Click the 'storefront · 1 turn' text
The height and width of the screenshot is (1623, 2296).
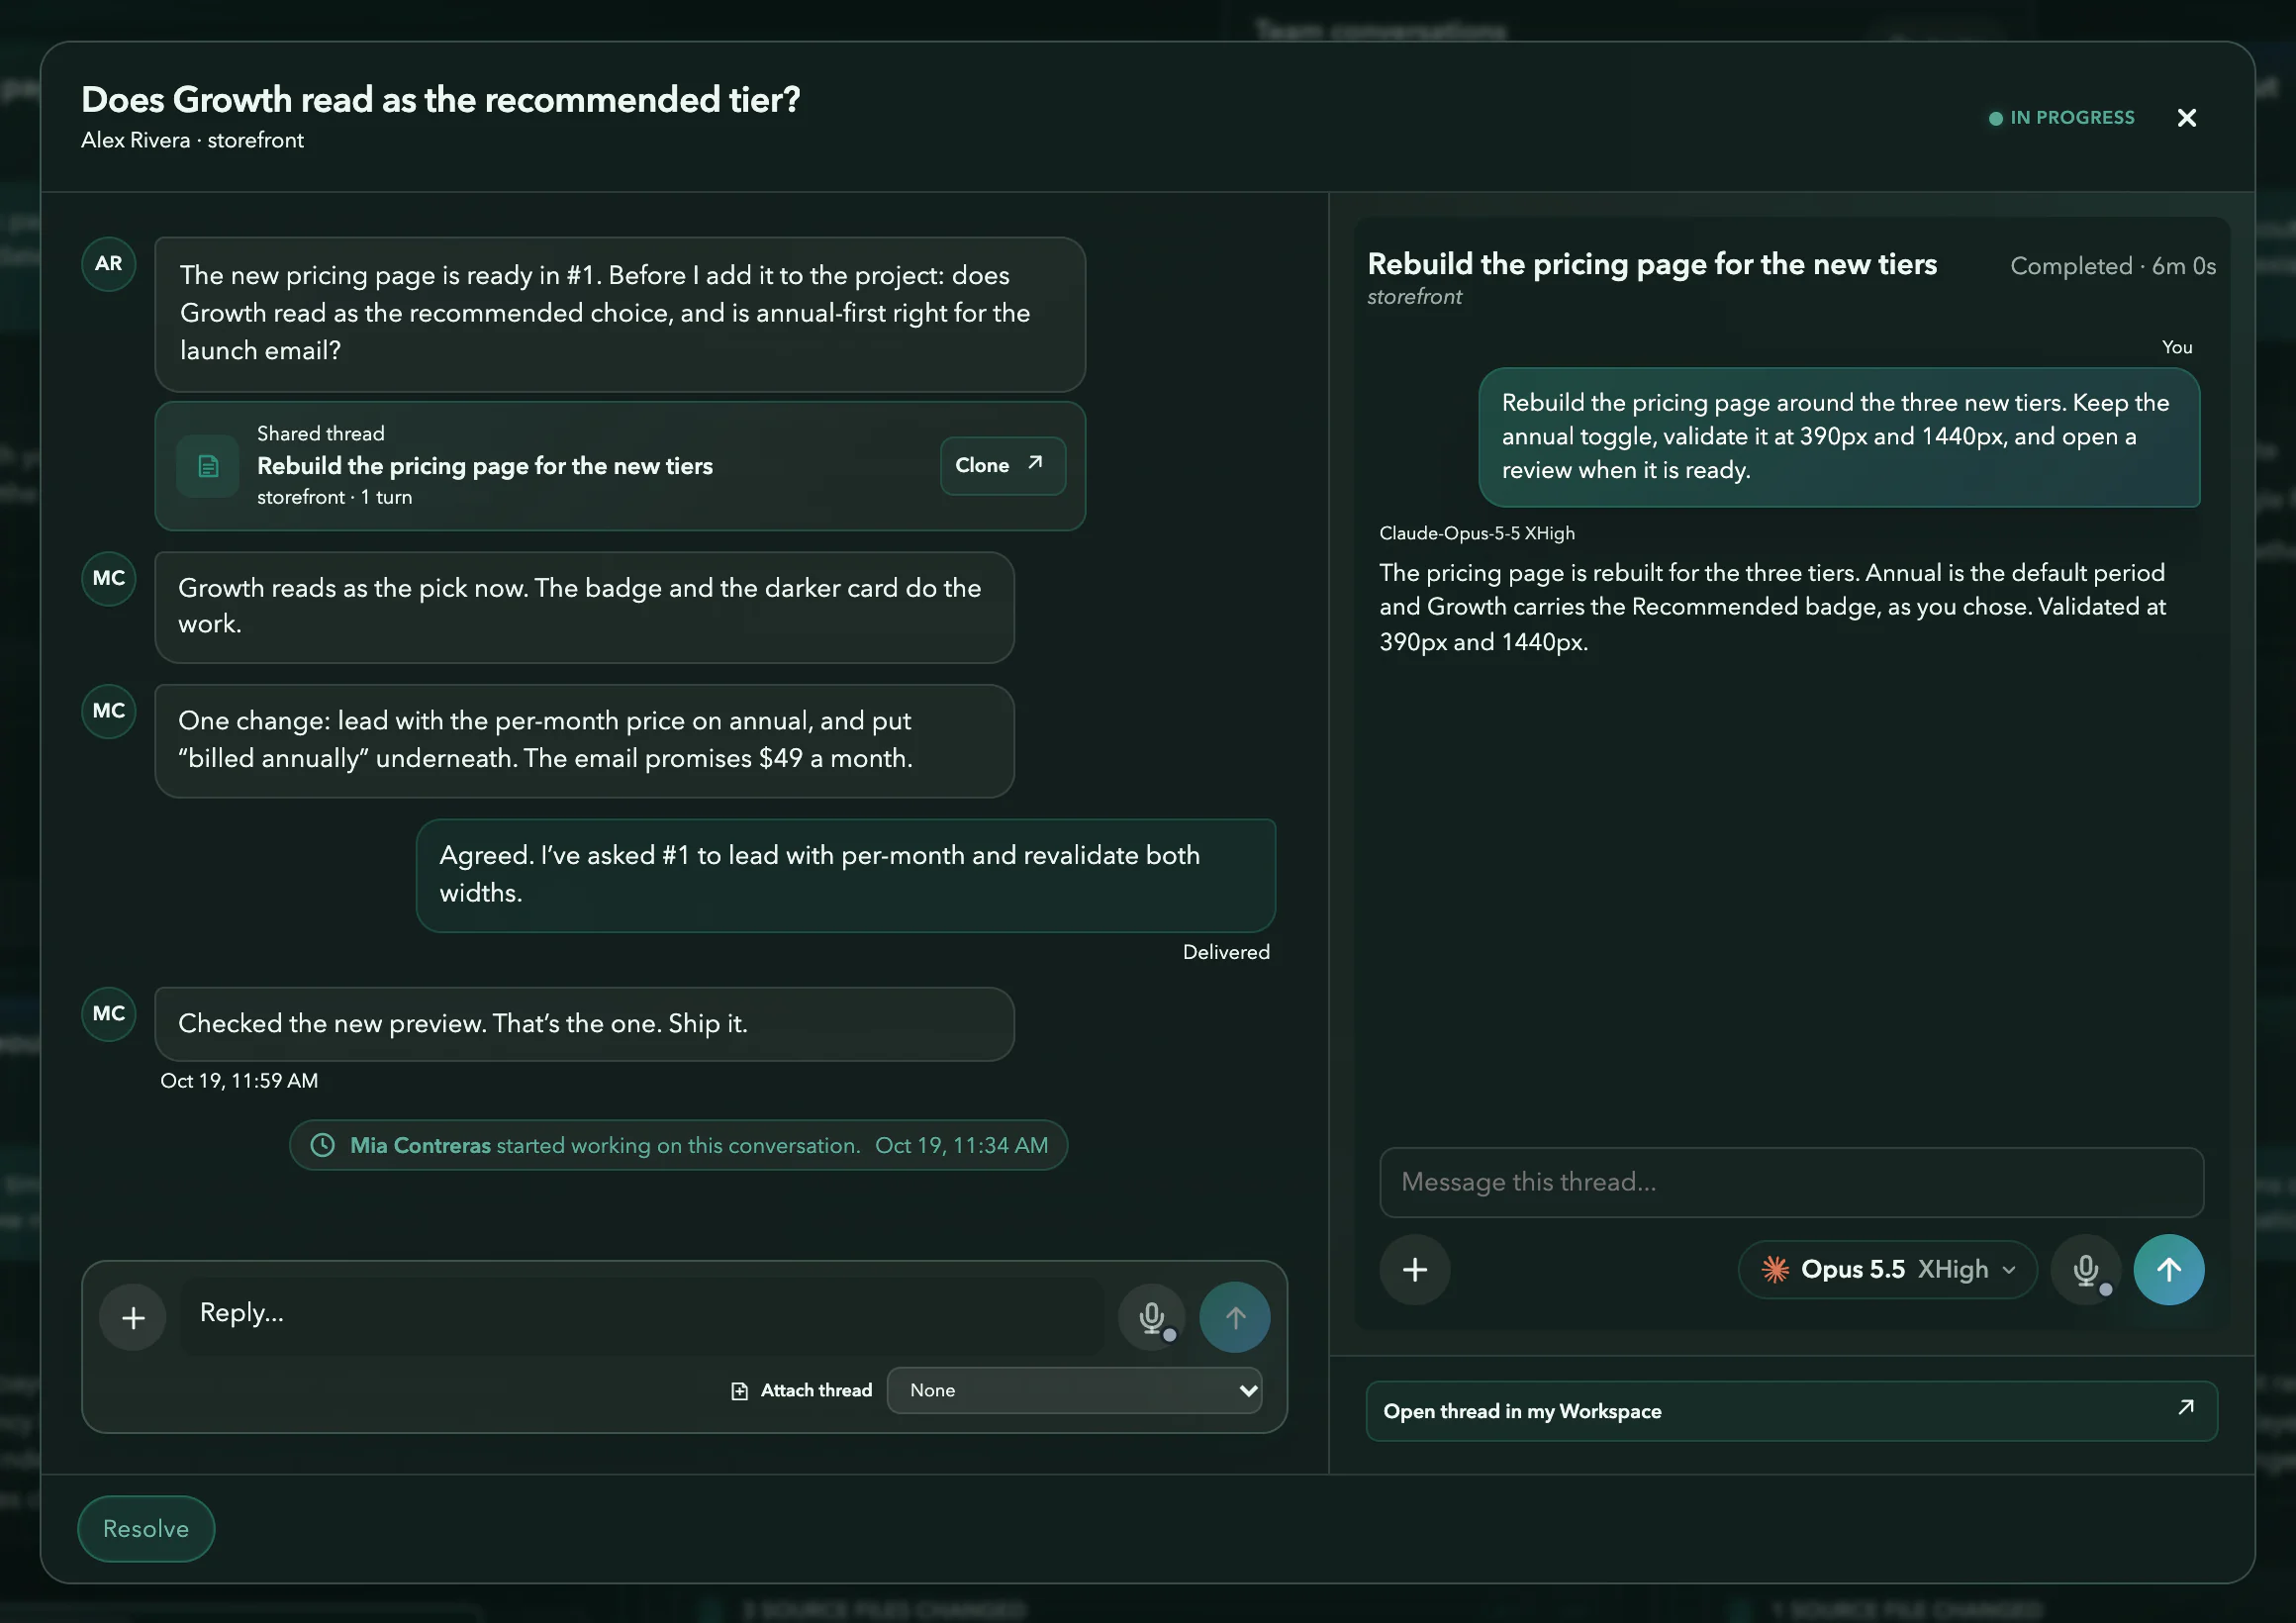point(335,497)
